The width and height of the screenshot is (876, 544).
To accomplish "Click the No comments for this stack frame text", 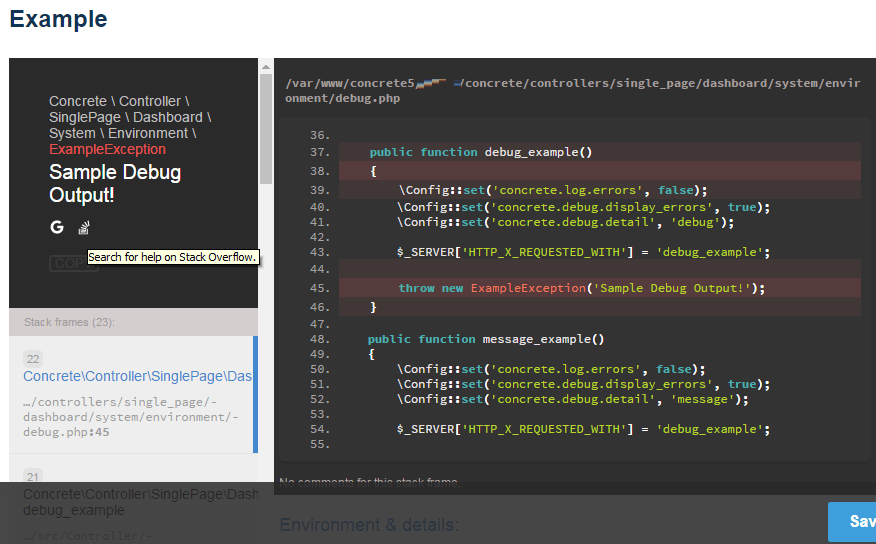I will point(368,483).
